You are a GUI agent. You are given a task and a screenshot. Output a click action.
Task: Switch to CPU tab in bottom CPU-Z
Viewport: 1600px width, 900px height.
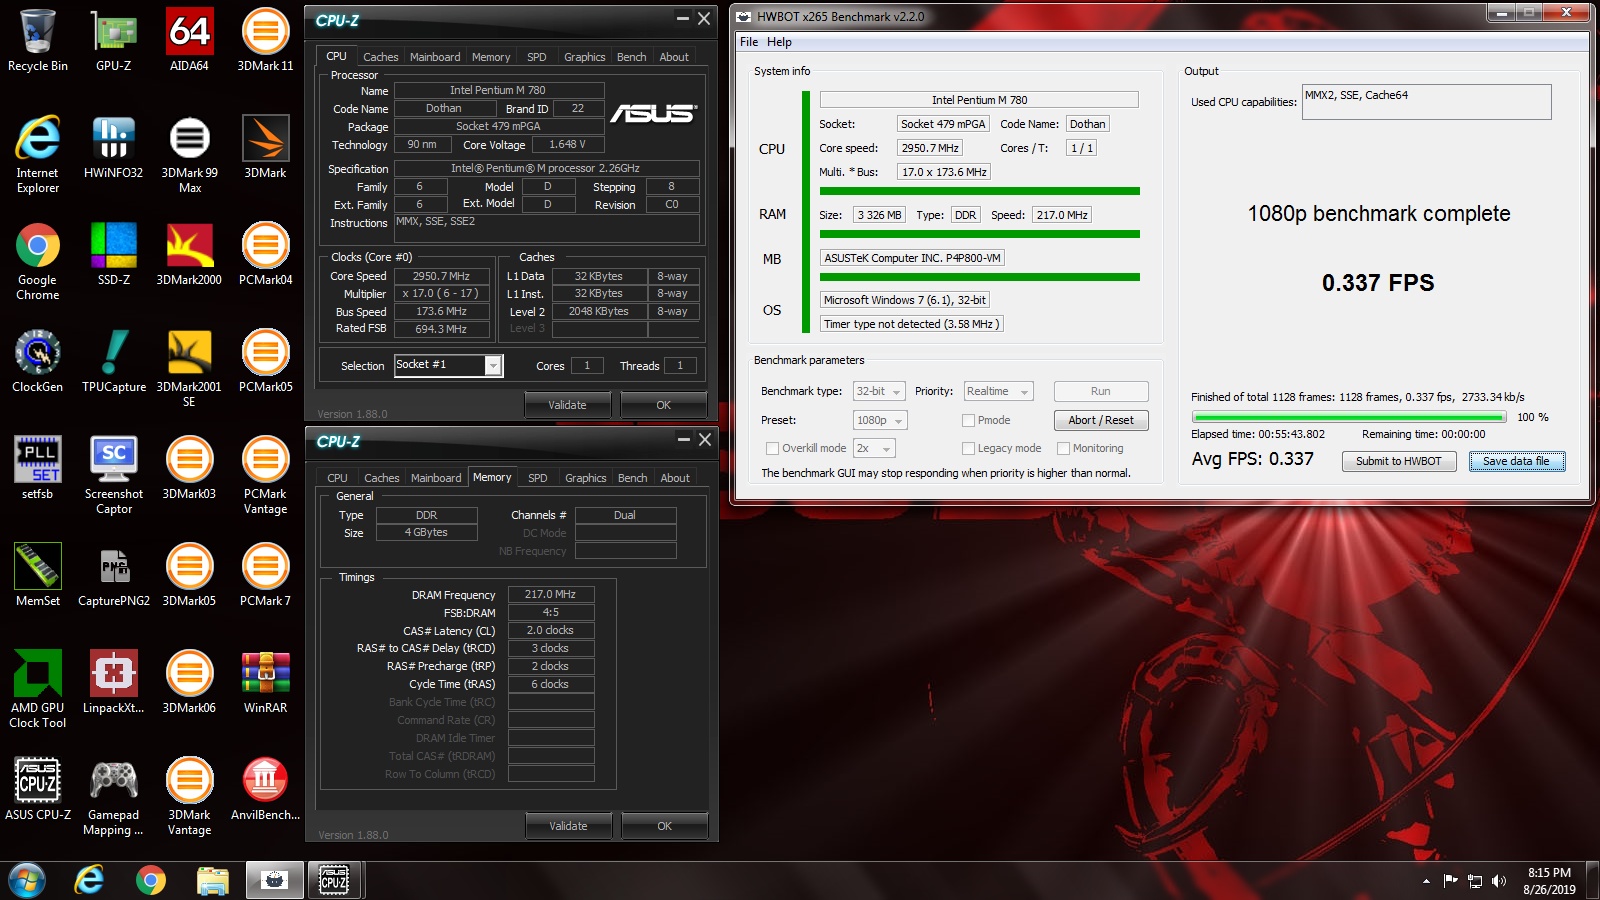(x=338, y=478)
